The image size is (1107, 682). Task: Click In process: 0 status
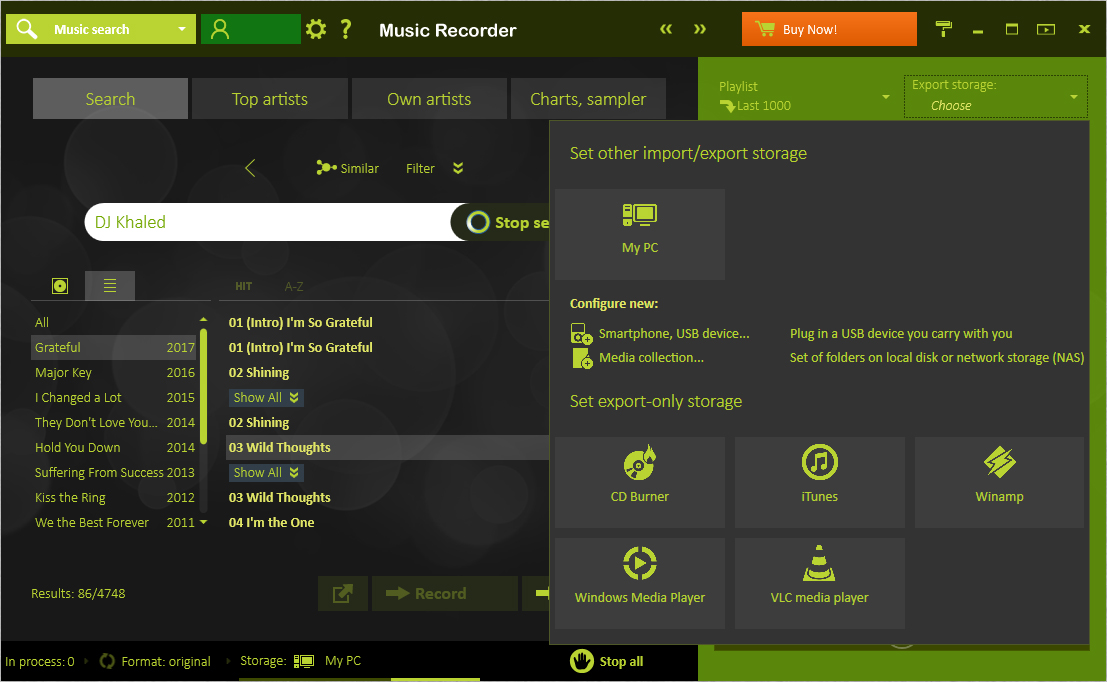point(40,662)
